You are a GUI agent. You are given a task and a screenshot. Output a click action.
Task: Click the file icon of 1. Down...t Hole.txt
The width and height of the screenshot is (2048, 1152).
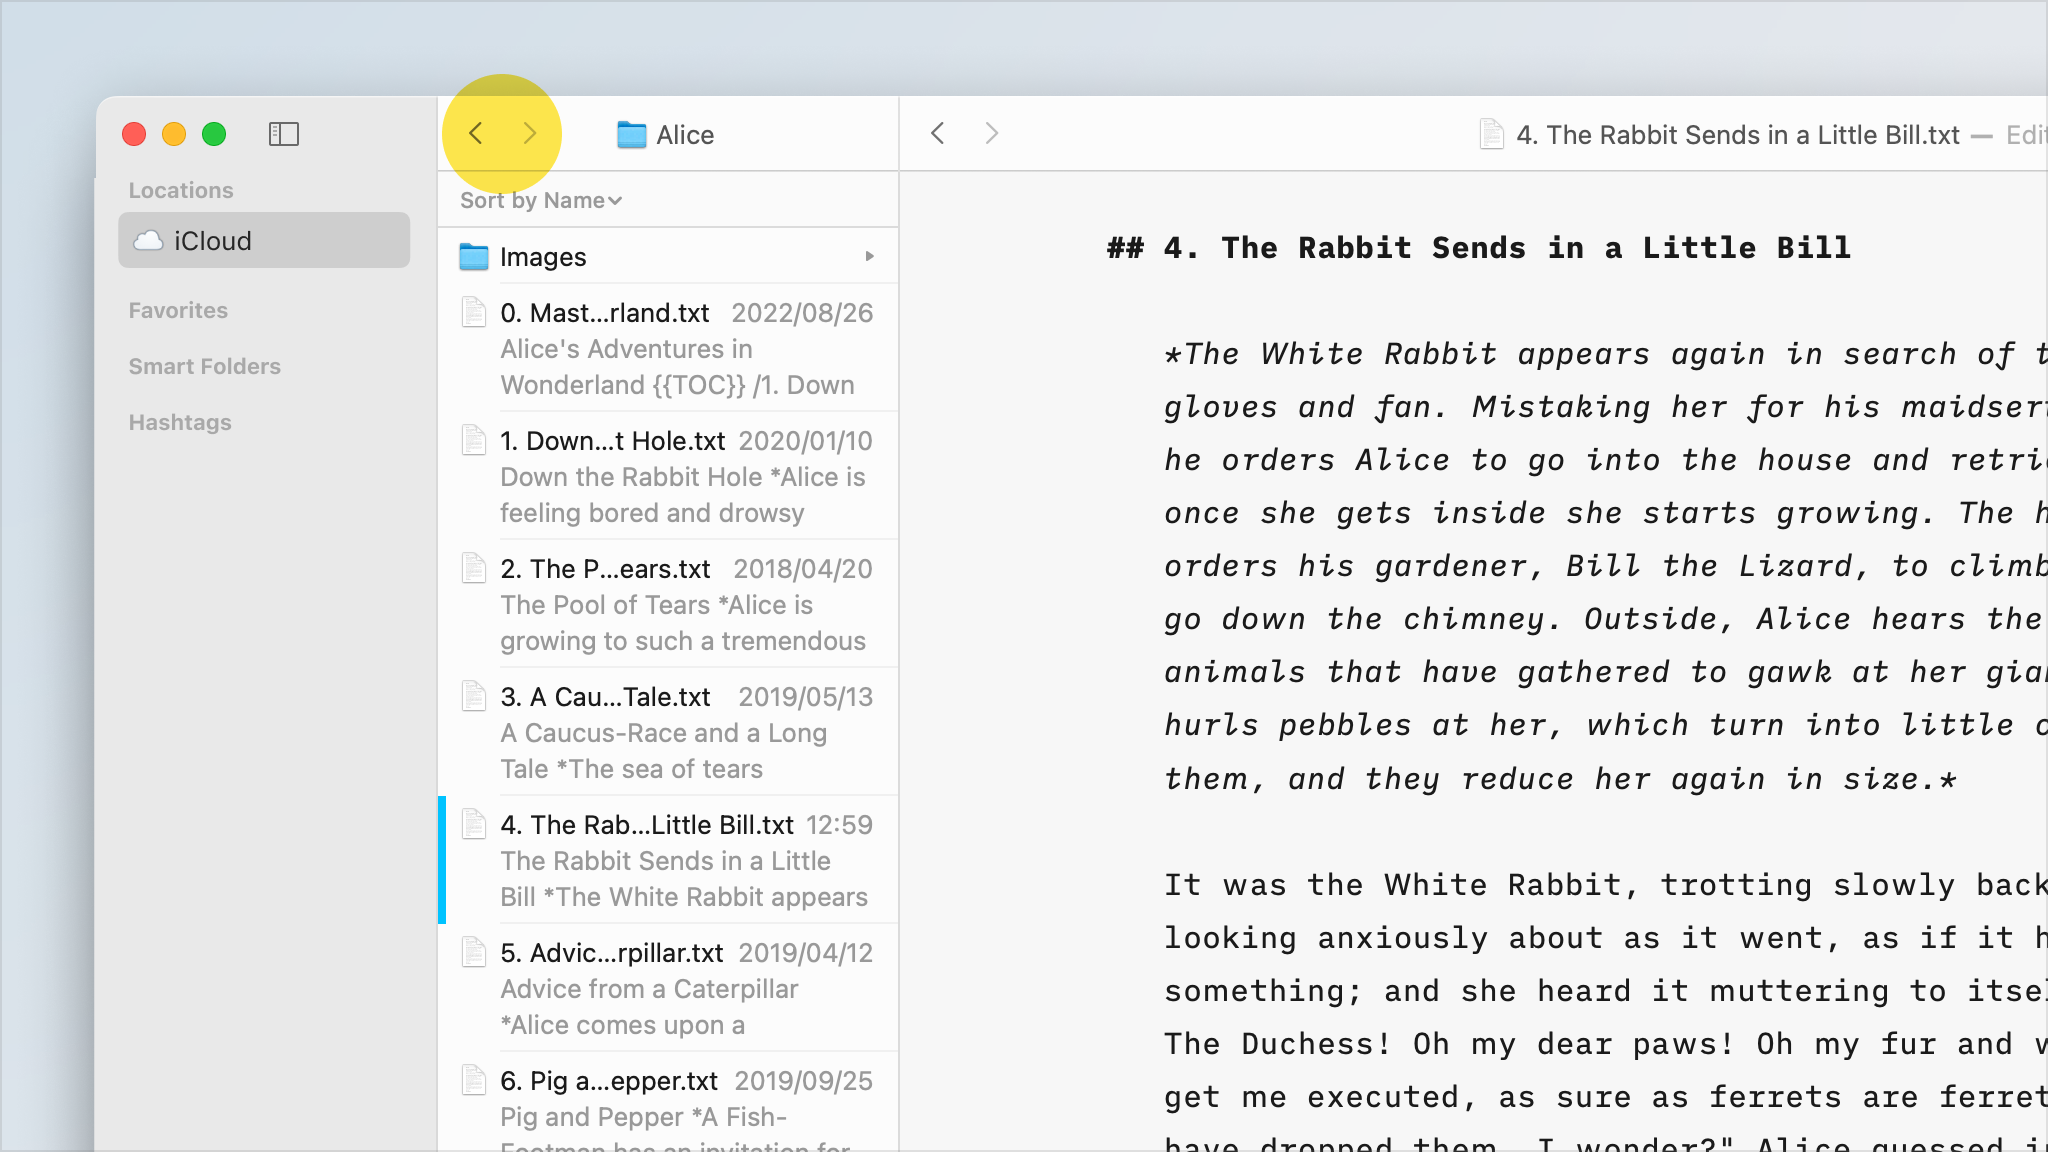pos(474,440)
